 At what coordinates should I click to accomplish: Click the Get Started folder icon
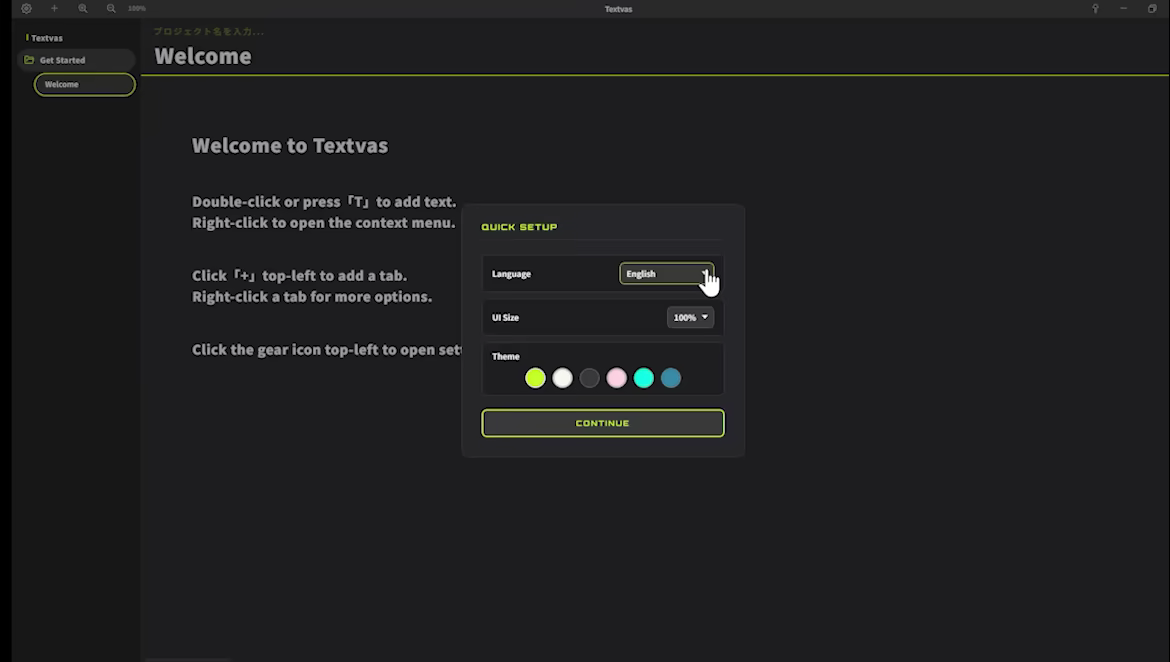(x=29, y=60)
